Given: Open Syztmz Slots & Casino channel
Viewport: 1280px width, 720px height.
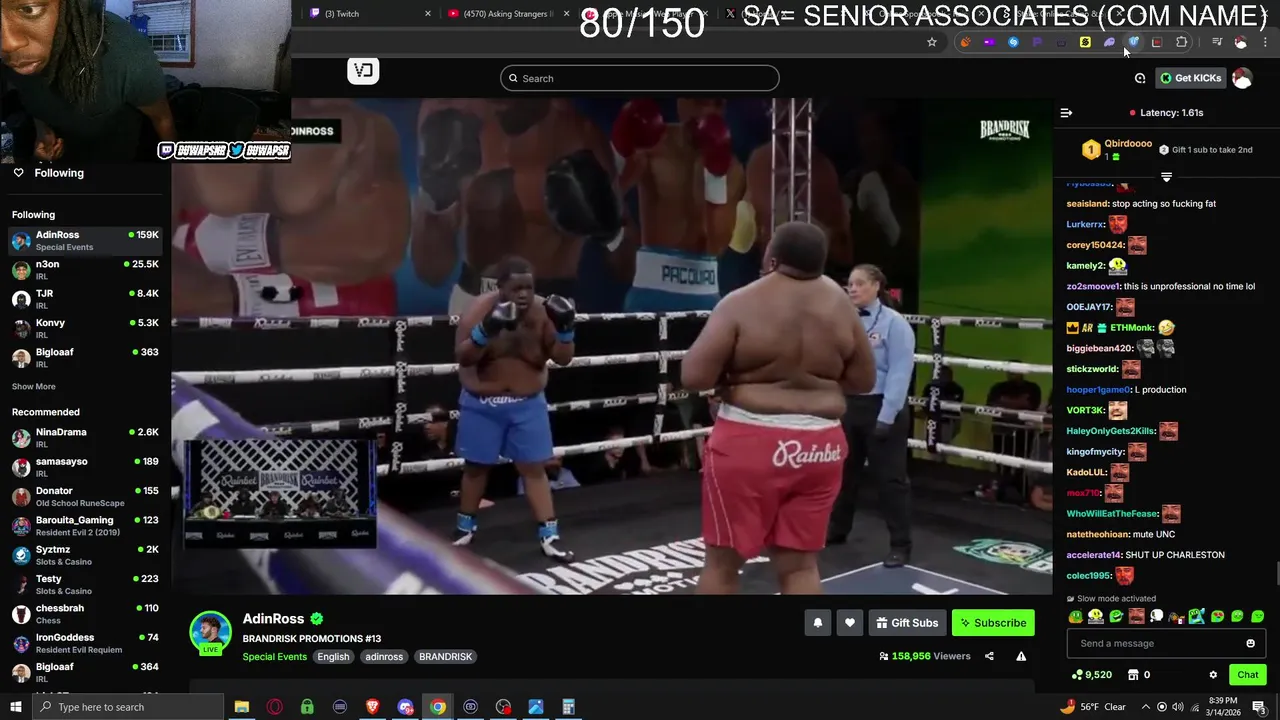Looking at the screenshot, I should click(85, 554).
